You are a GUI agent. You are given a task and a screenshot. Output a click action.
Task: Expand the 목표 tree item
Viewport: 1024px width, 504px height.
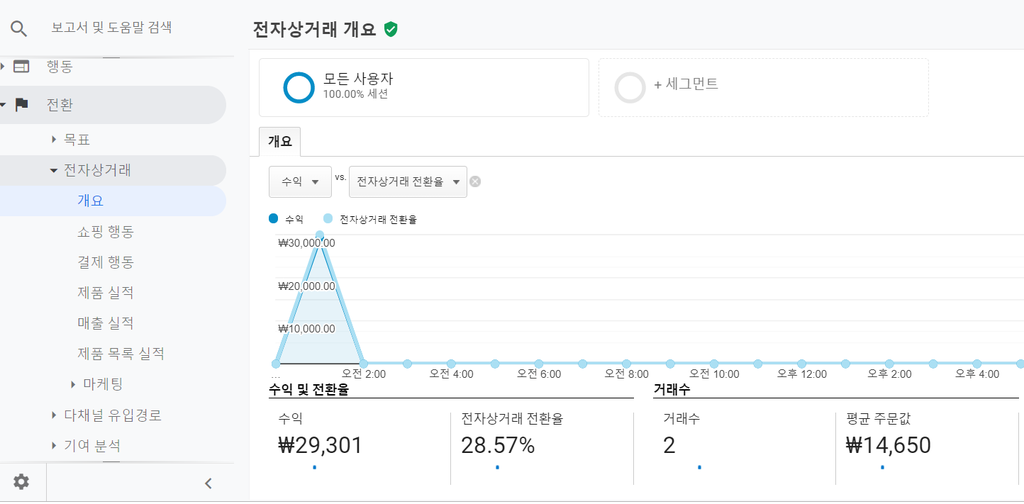[x=54, y=139]
